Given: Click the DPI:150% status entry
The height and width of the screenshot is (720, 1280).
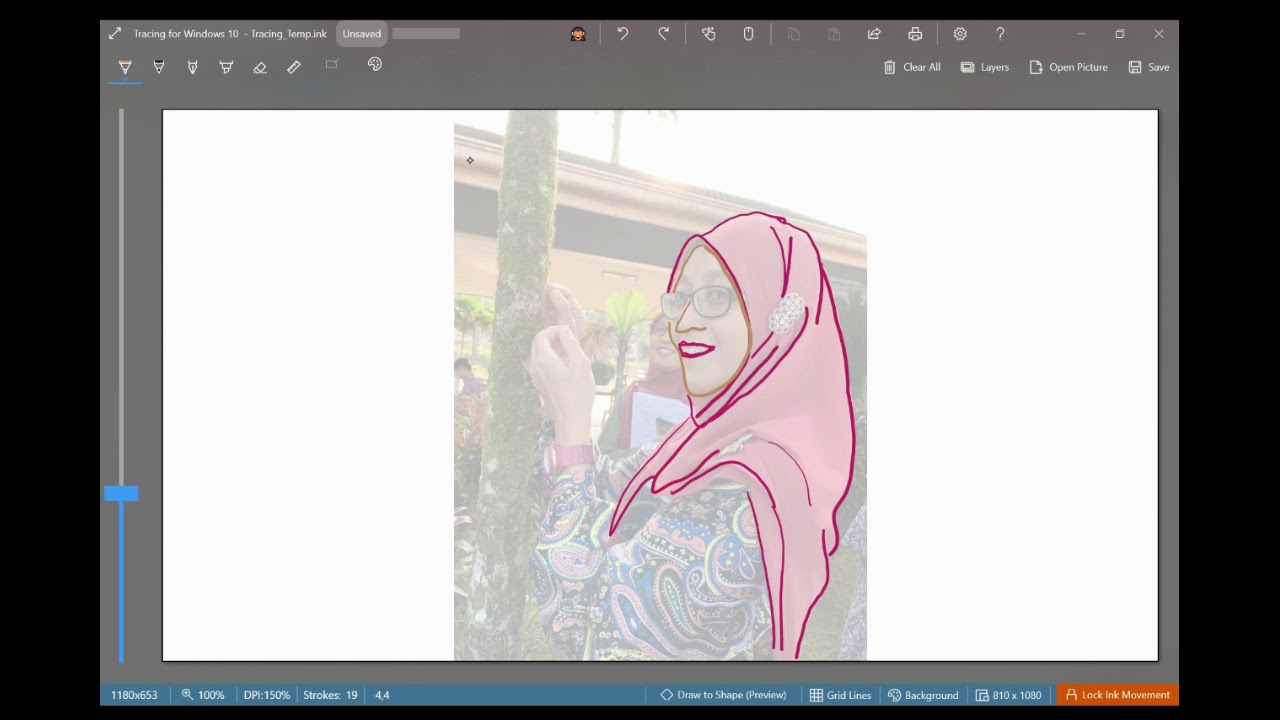Looking at the screenshot, I should [267, 695].
